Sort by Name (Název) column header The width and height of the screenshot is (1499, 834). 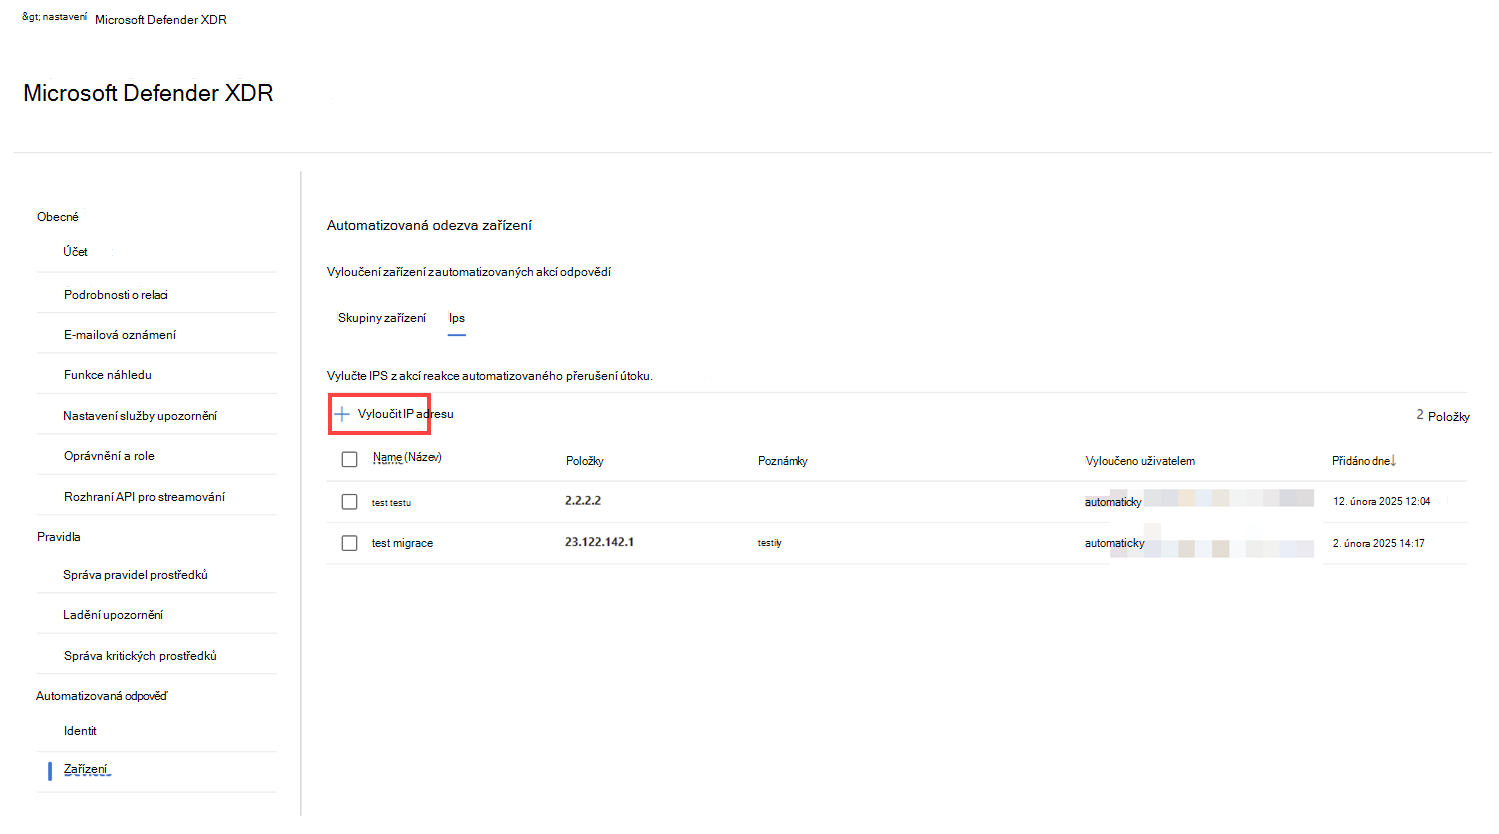pos(407,457)
